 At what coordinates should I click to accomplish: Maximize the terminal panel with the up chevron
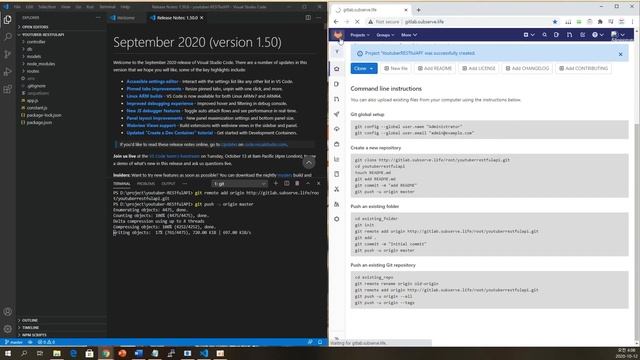click(x=308, y=184)
